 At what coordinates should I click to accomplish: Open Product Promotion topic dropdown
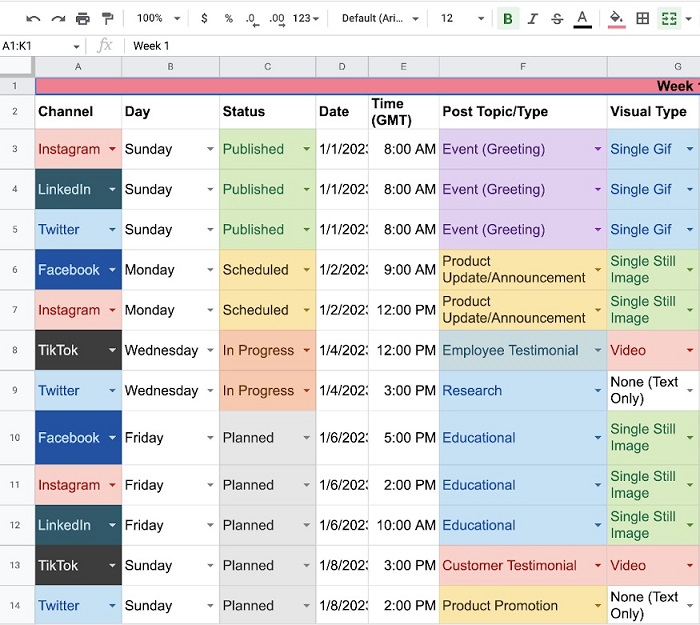click(x=598, y=606)
